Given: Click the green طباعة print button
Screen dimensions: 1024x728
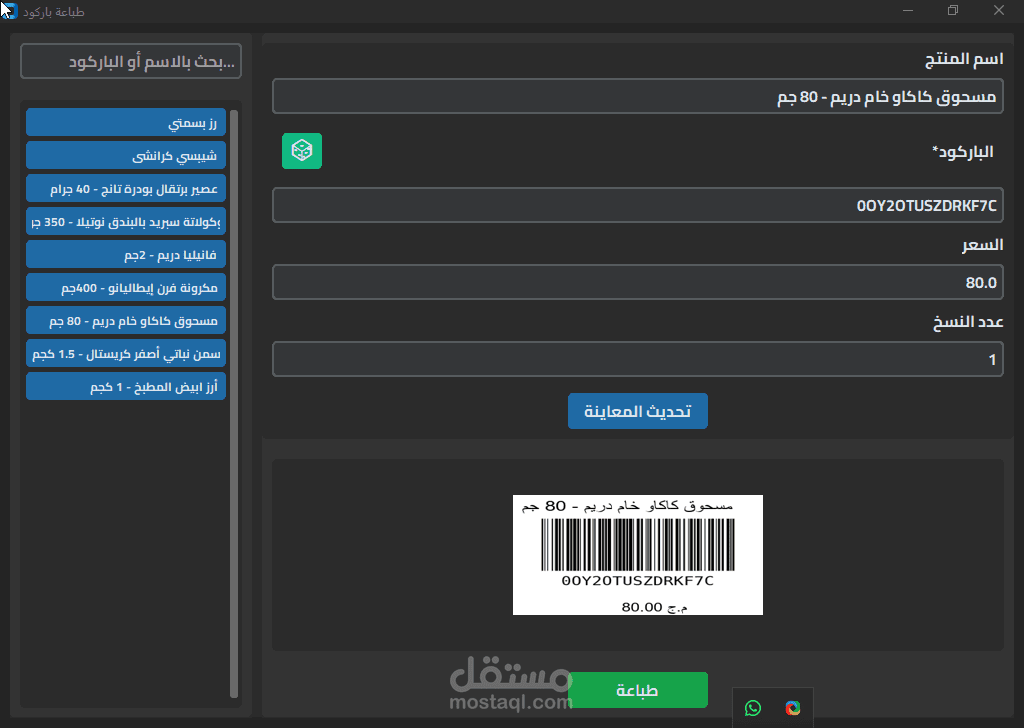Looking at the screenshot, I should (x=637, y=690).
